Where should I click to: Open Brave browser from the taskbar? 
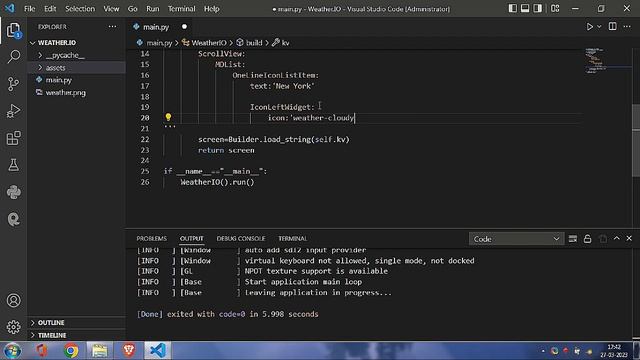pyautogui.click(x=129, y=351)
